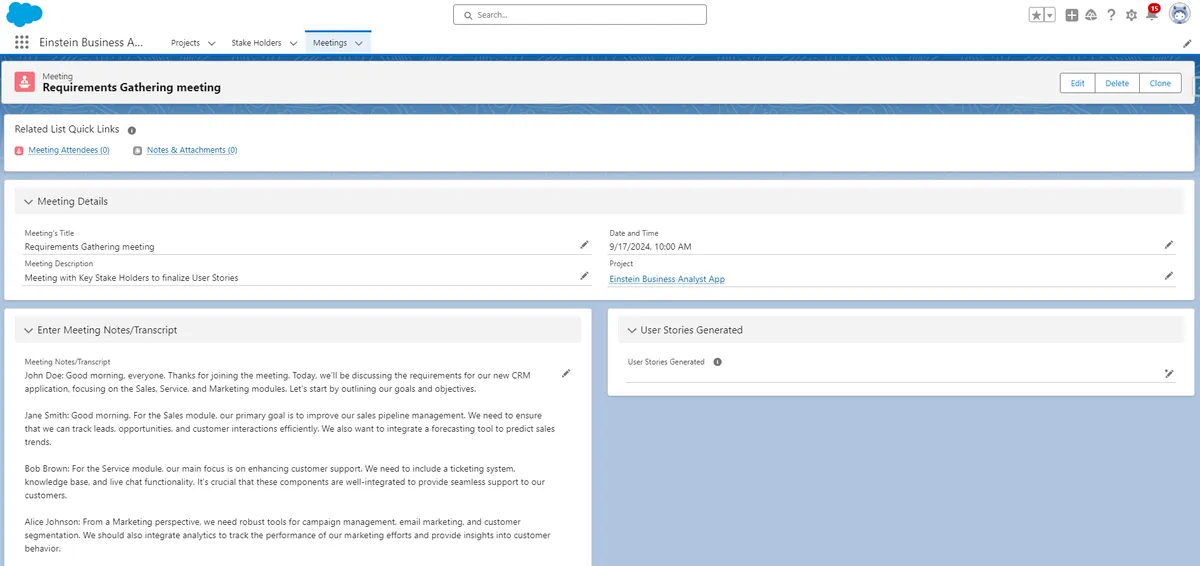Click the date value 9/17/2024, 10:00 AM
The height and width of the screenshot is (566, 1200).
[650, 247]
